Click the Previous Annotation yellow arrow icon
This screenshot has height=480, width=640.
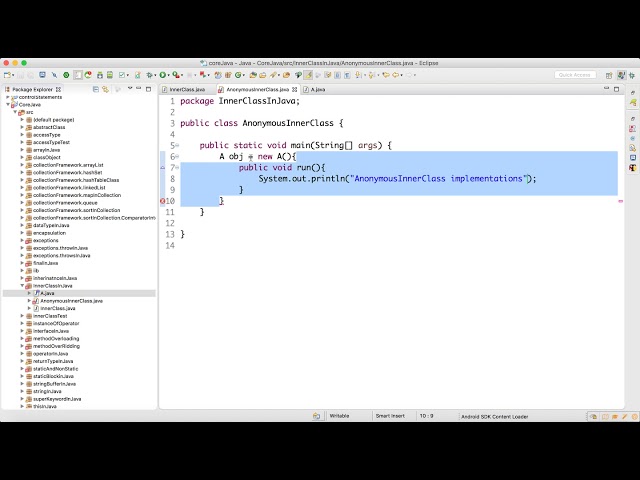click(x=372, y=75)
